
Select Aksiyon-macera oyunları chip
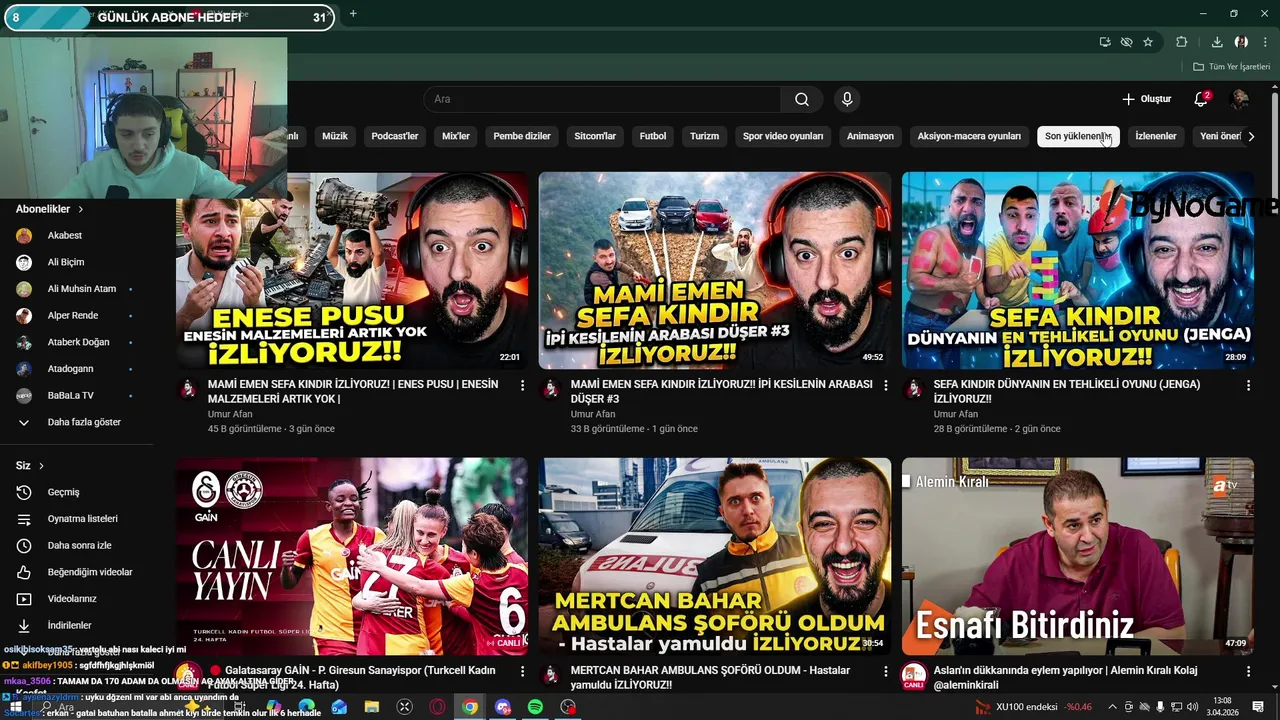[x=969, y=136]
